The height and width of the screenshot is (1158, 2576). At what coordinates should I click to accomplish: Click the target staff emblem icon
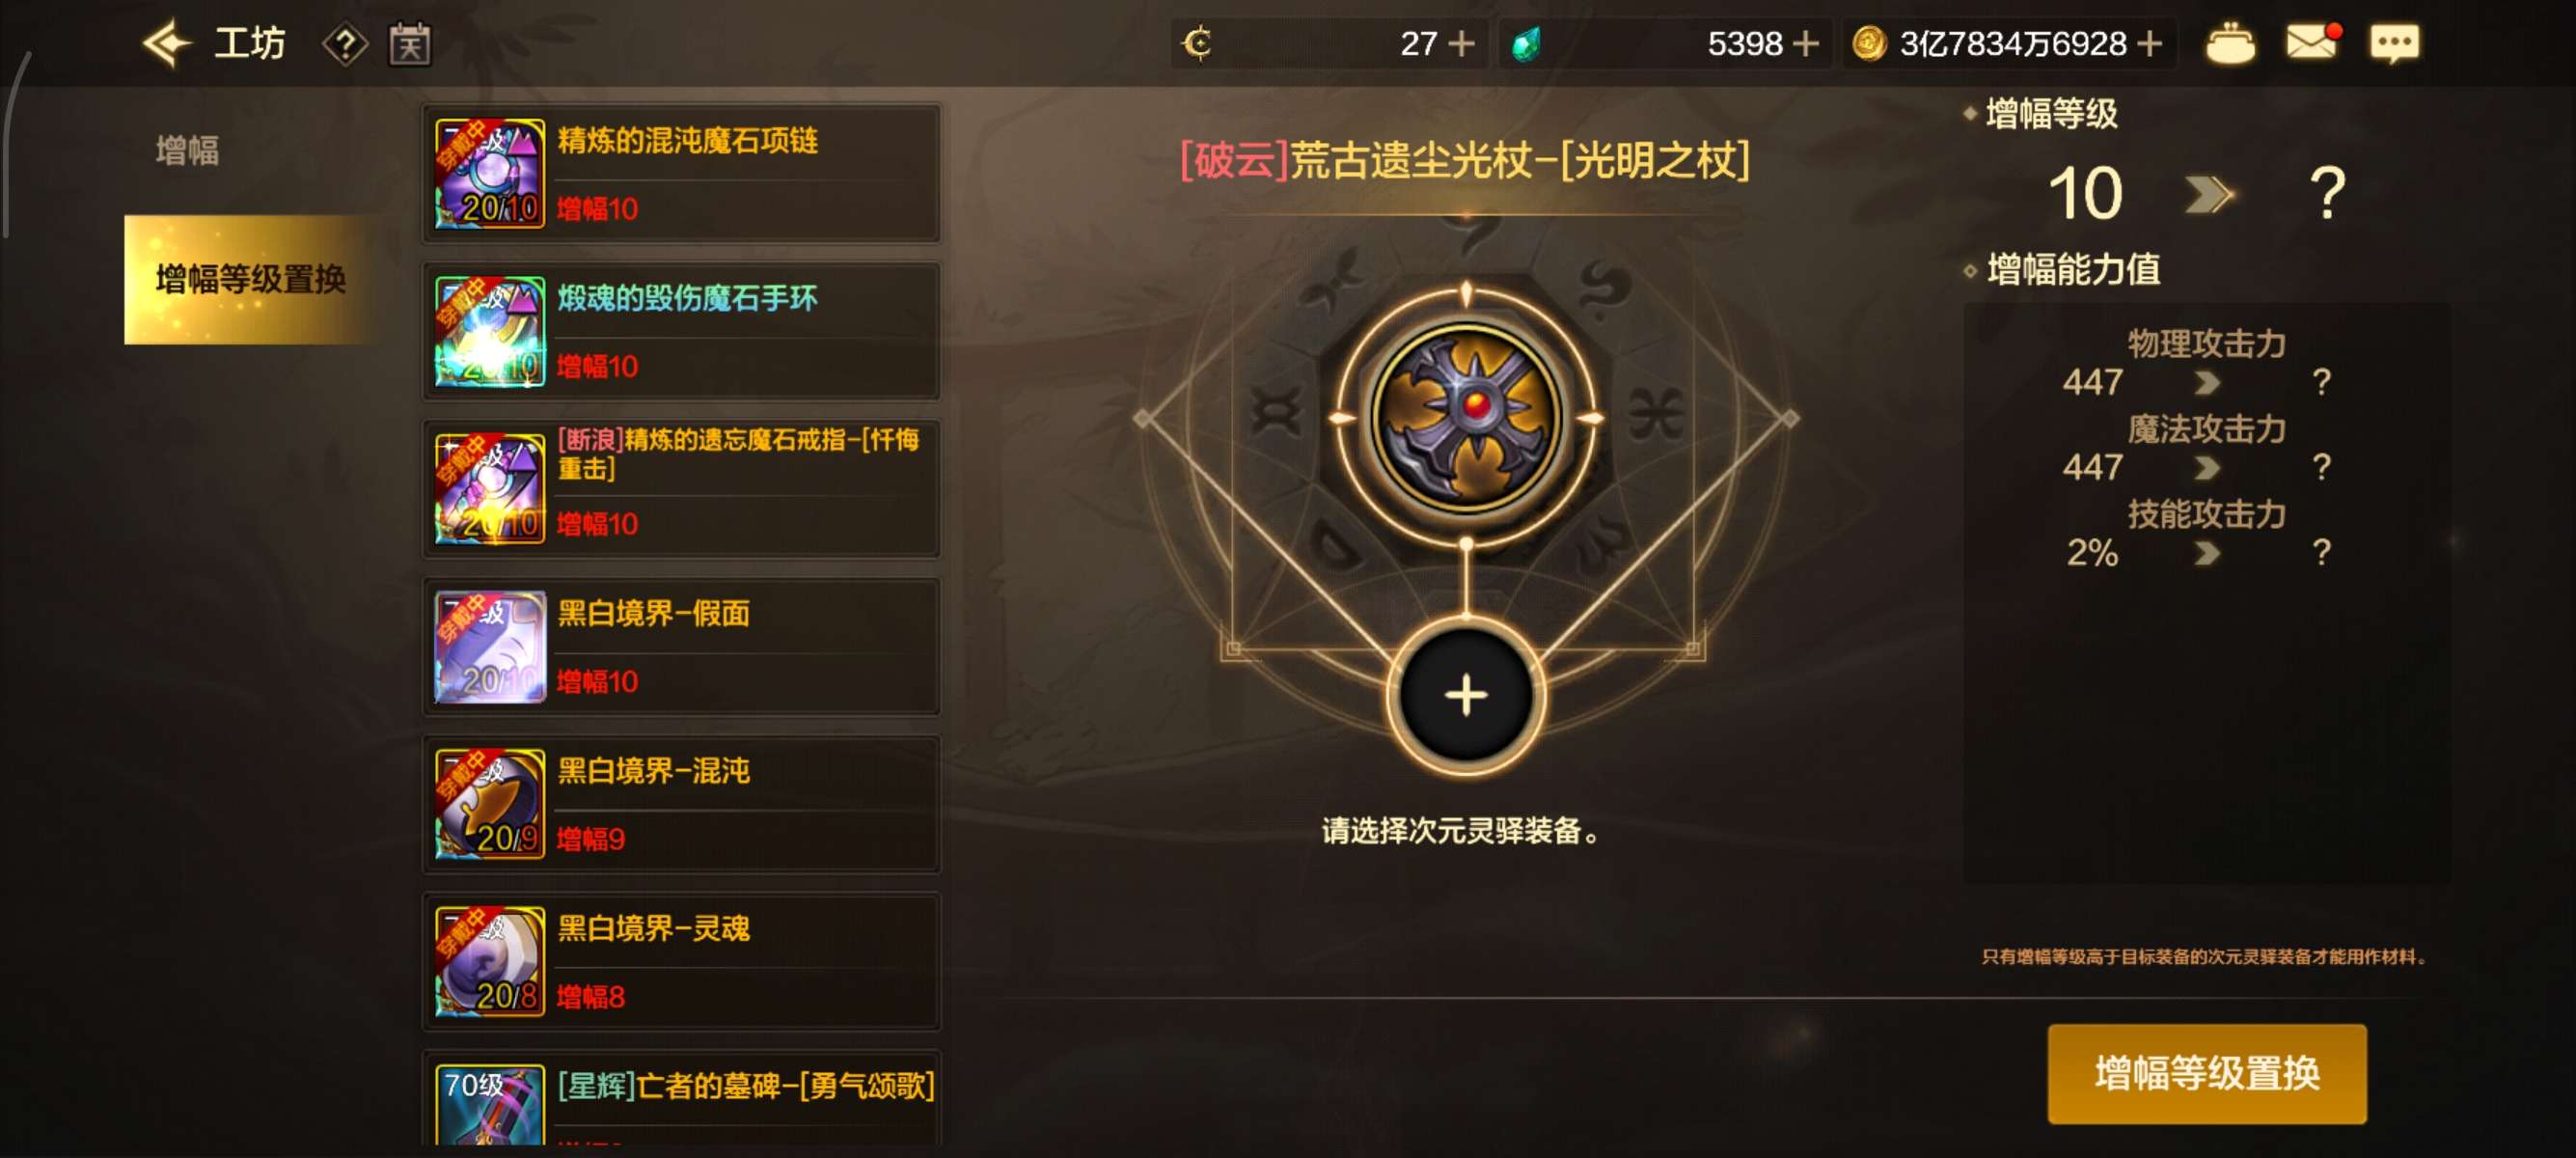[1465, 416]
